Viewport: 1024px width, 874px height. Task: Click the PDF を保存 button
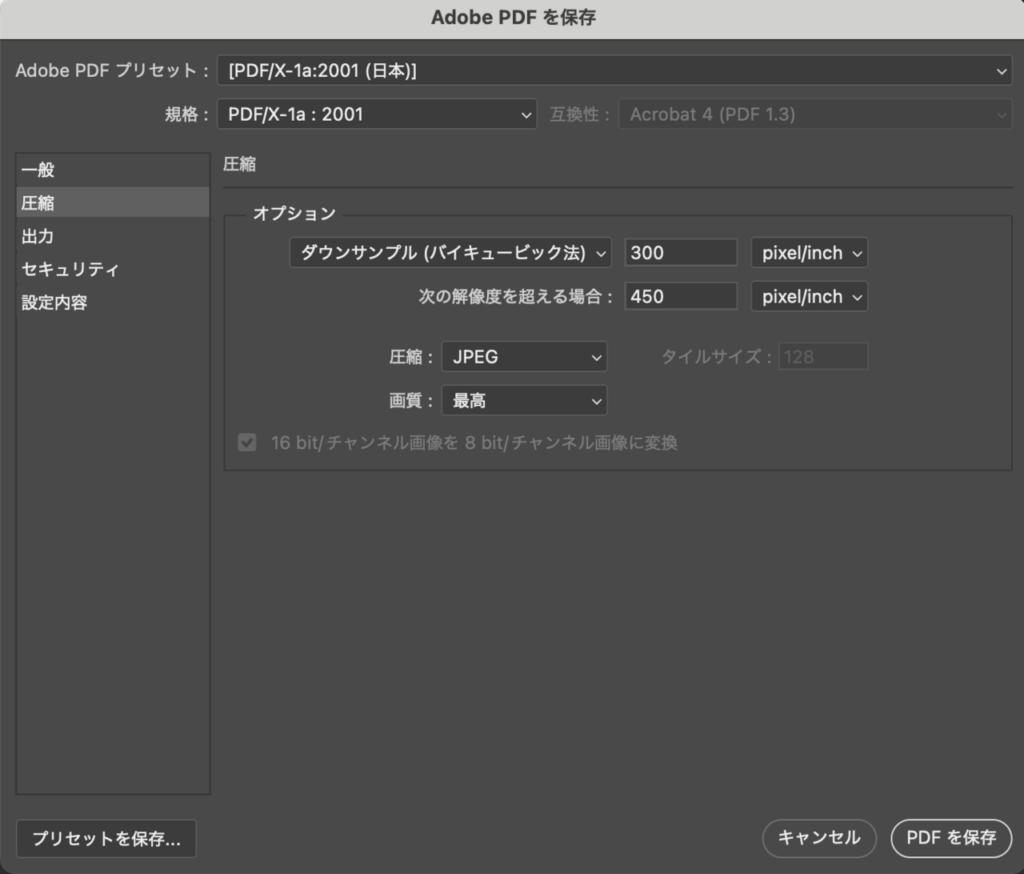pos(951,839)
